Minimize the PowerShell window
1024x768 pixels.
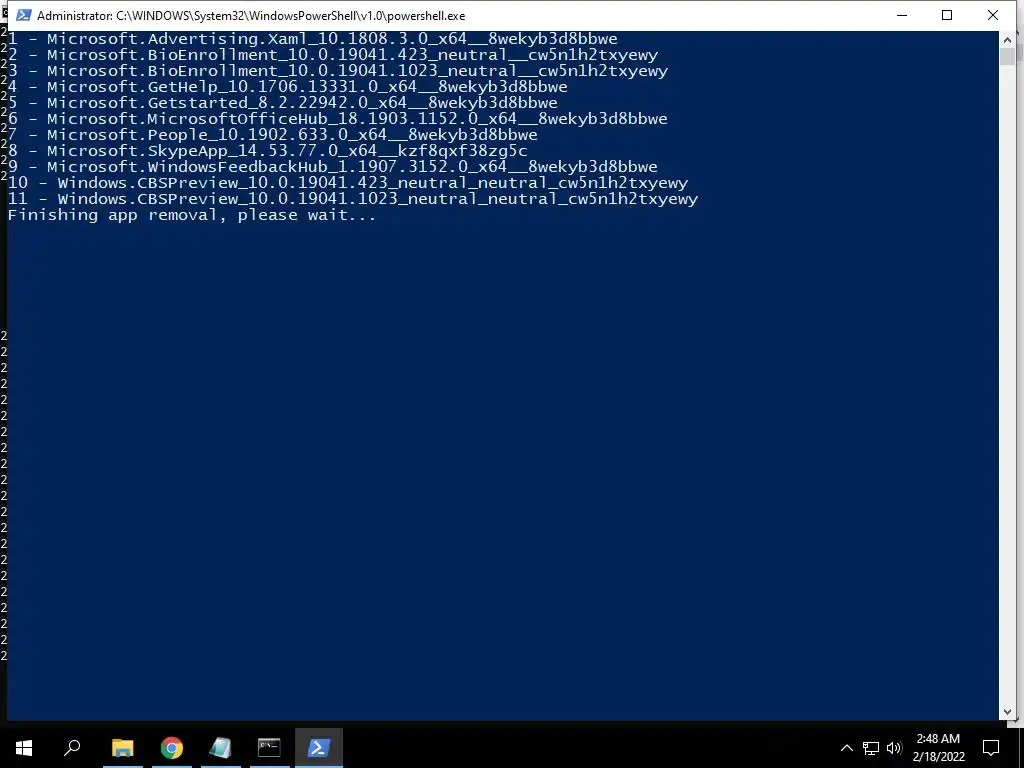tap(902, 15)
